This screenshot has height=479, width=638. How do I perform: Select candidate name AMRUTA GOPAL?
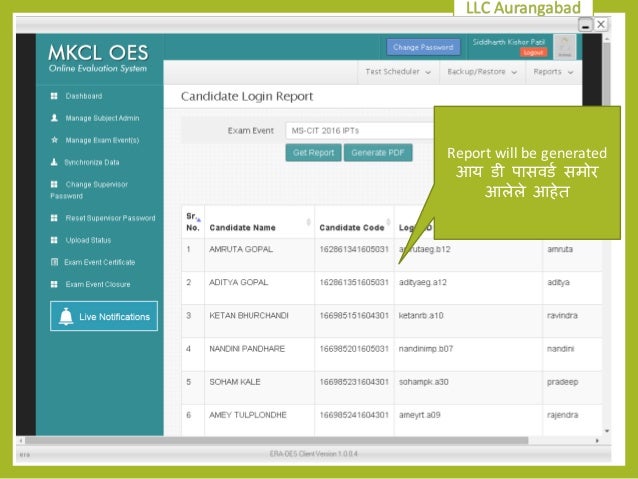[x=241, y=249]
